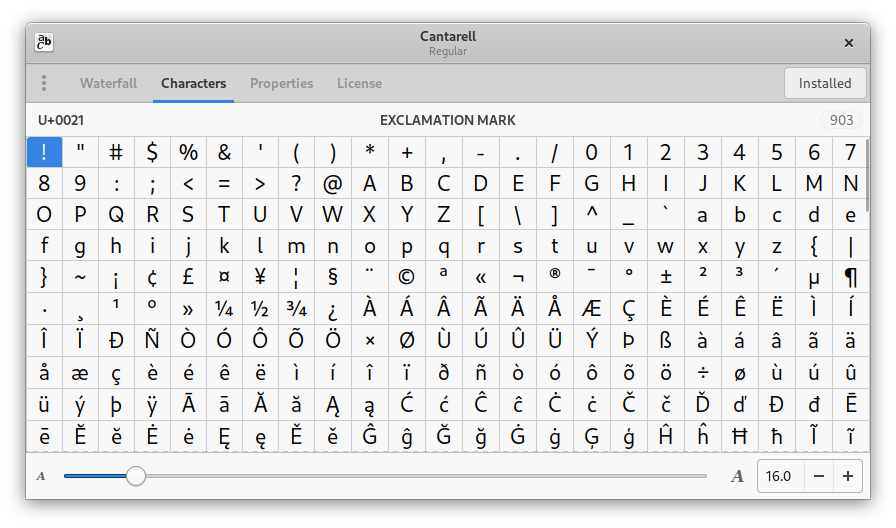896x528 pixels.
Task: Click the font app icon in titlebar
Action: [44, 42]
